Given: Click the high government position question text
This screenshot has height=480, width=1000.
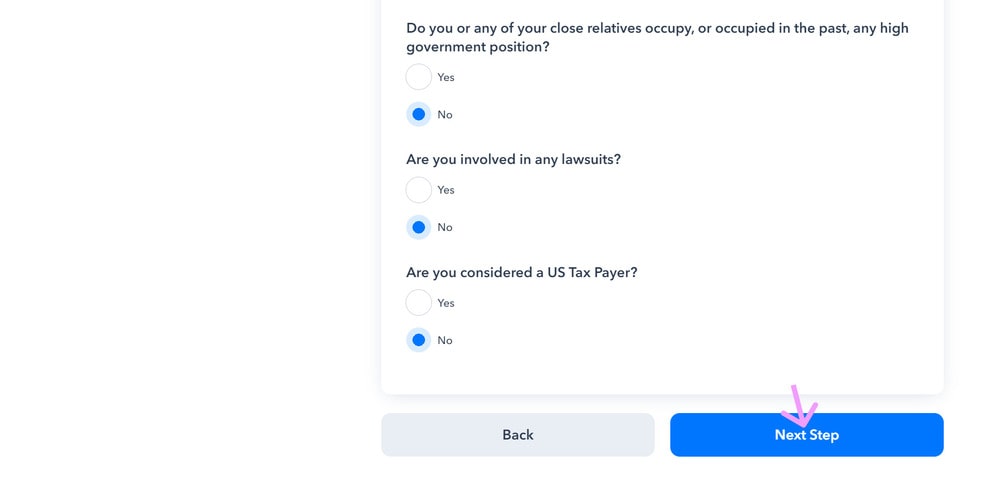Looking at the screenshot, I should tap(657, 37).
